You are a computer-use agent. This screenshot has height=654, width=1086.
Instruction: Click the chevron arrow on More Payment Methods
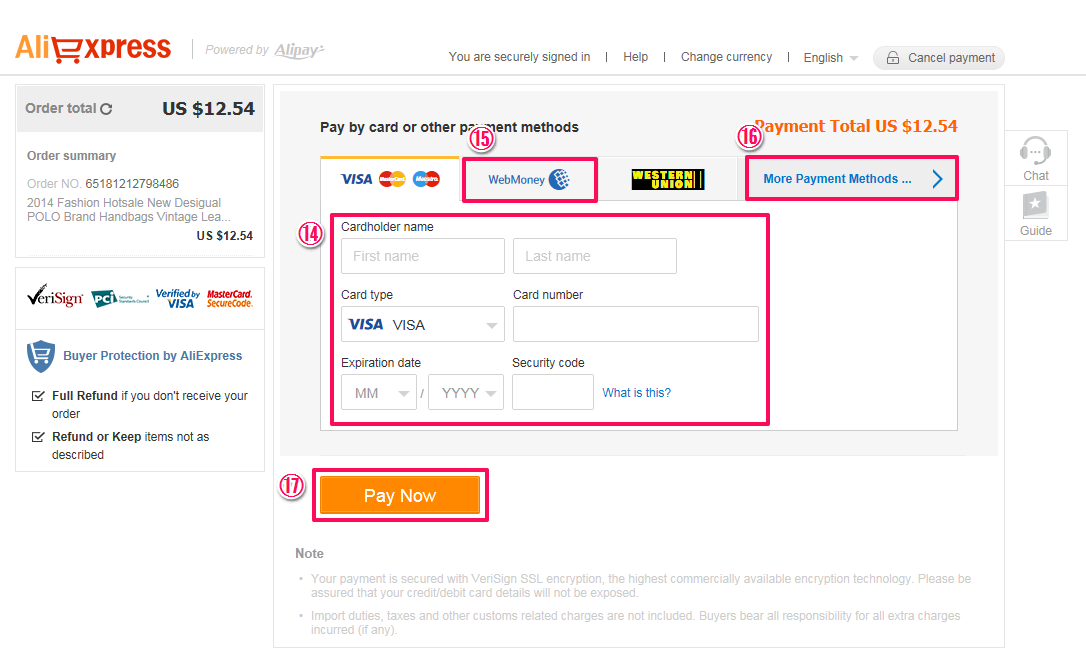(937, 179)
